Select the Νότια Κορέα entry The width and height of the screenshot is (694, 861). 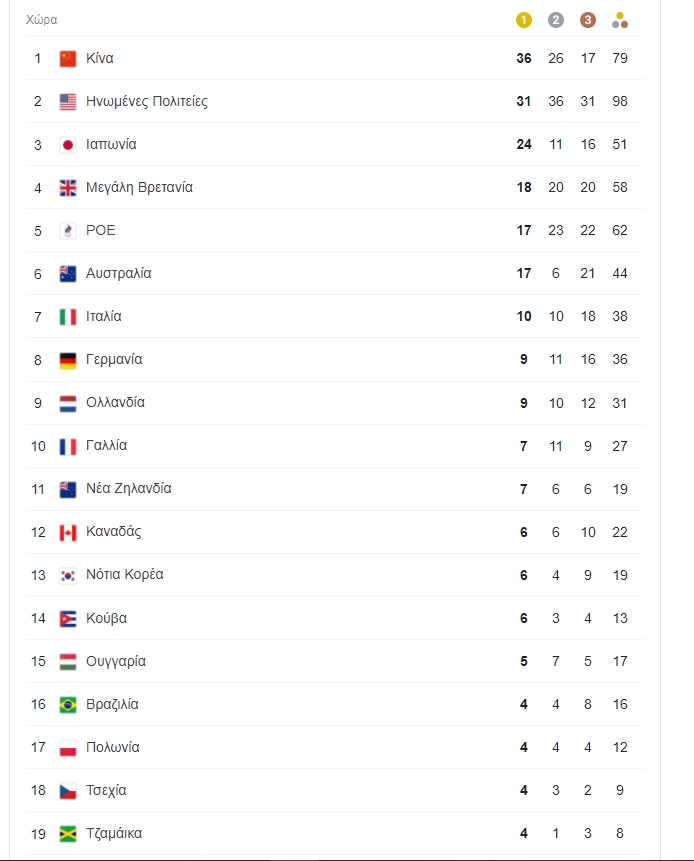[125, 574]
